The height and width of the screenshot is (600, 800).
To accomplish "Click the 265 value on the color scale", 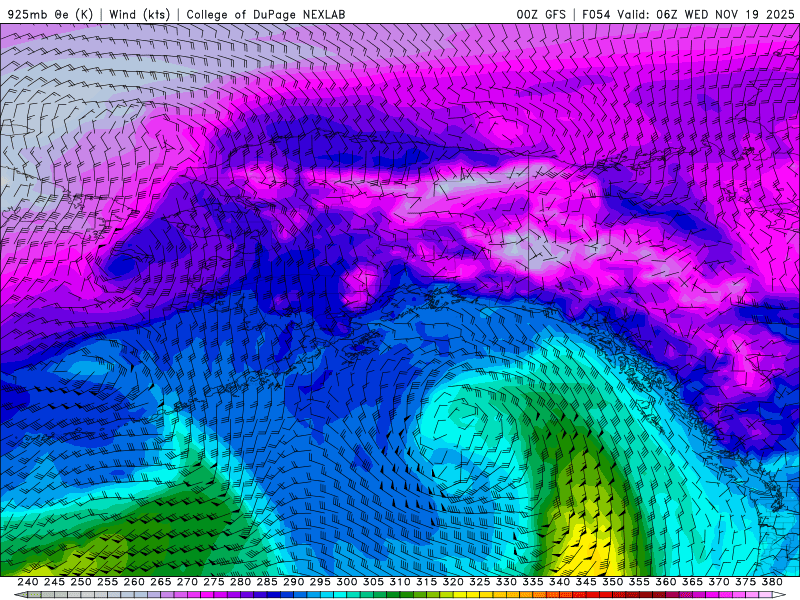I will (x=161, y=582).
